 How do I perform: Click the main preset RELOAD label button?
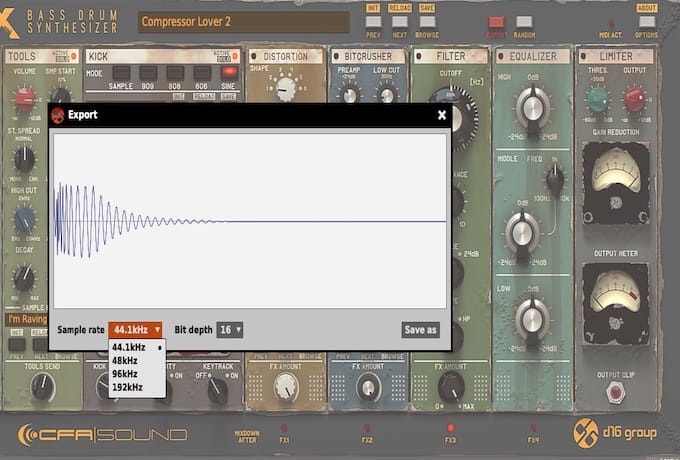[x=399, y=8]
